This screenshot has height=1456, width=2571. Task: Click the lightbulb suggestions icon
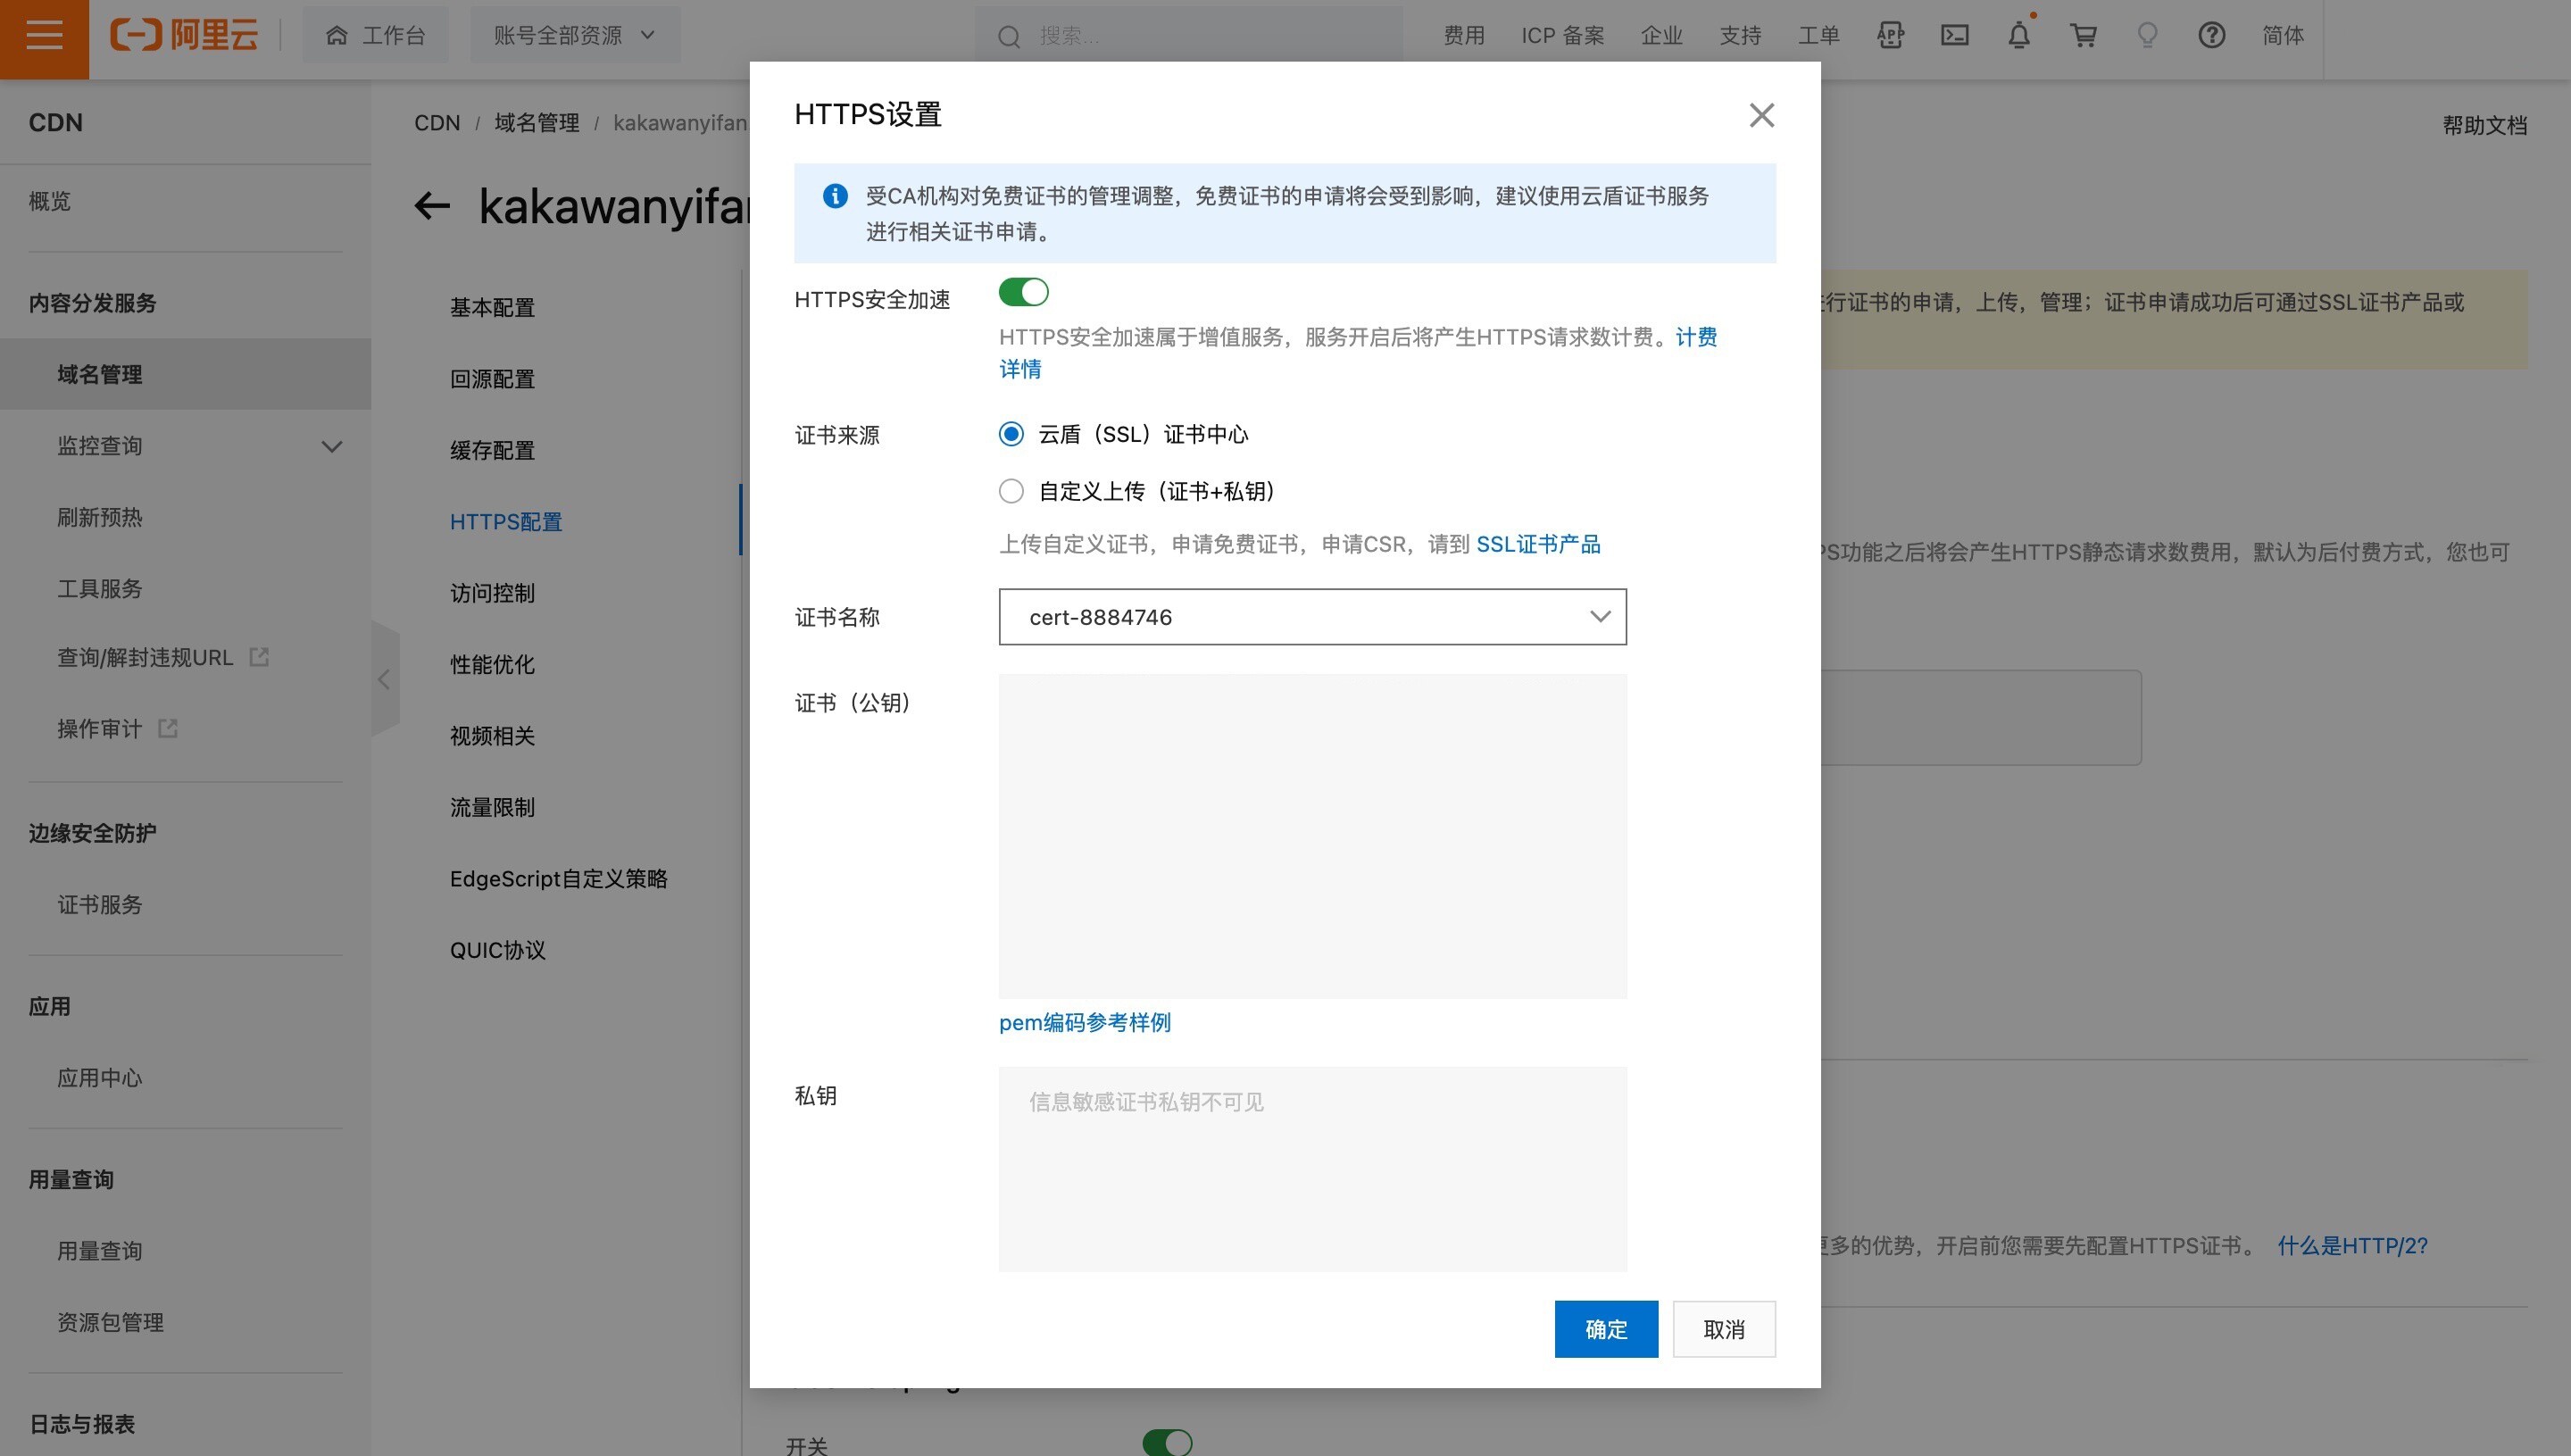(2147, 35)
